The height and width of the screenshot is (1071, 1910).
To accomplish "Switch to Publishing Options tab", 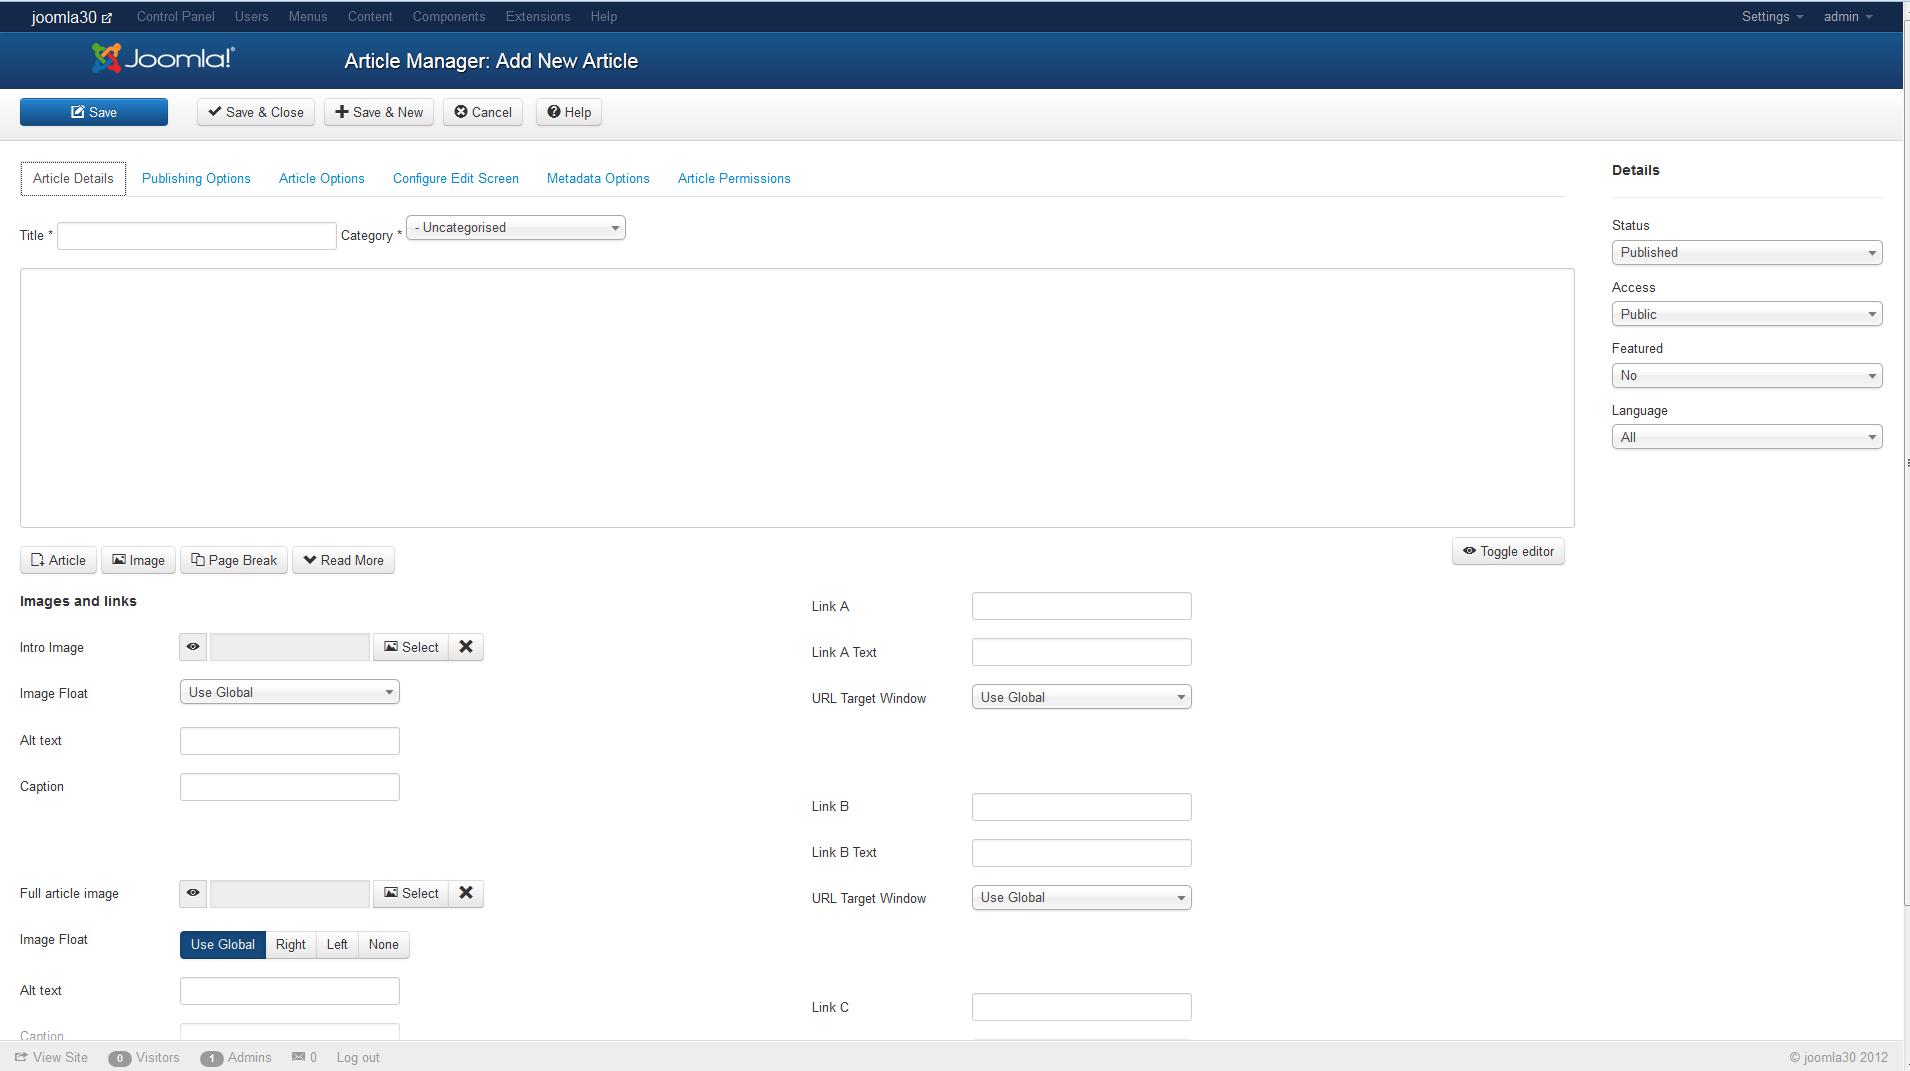I will click(196, 178).
